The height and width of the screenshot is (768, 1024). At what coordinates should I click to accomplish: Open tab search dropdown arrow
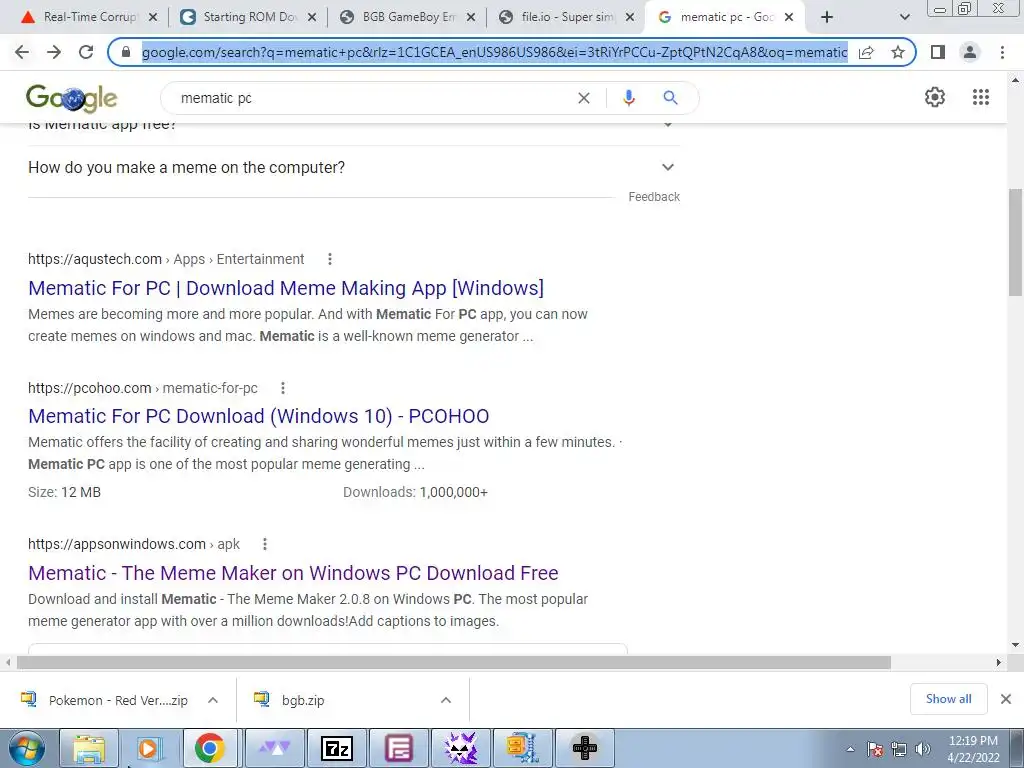click(x=904, y=17)
